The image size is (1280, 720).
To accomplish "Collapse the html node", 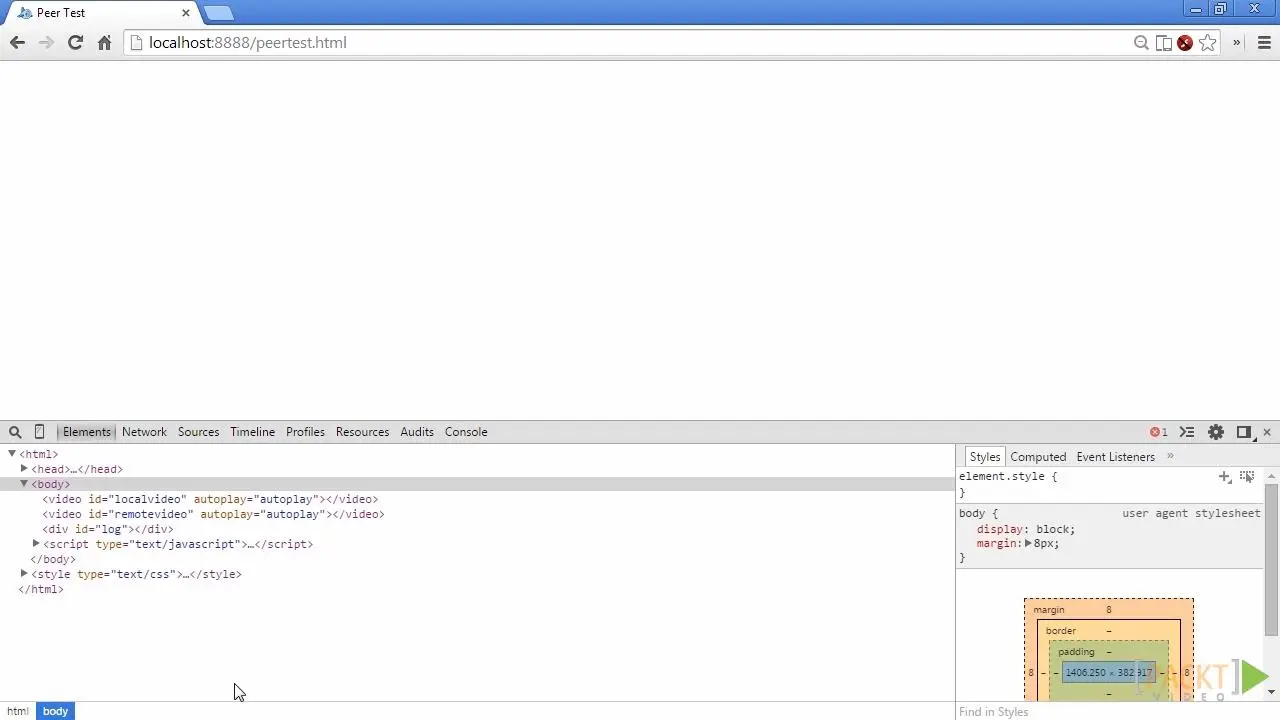I will (x=12, y=454).
